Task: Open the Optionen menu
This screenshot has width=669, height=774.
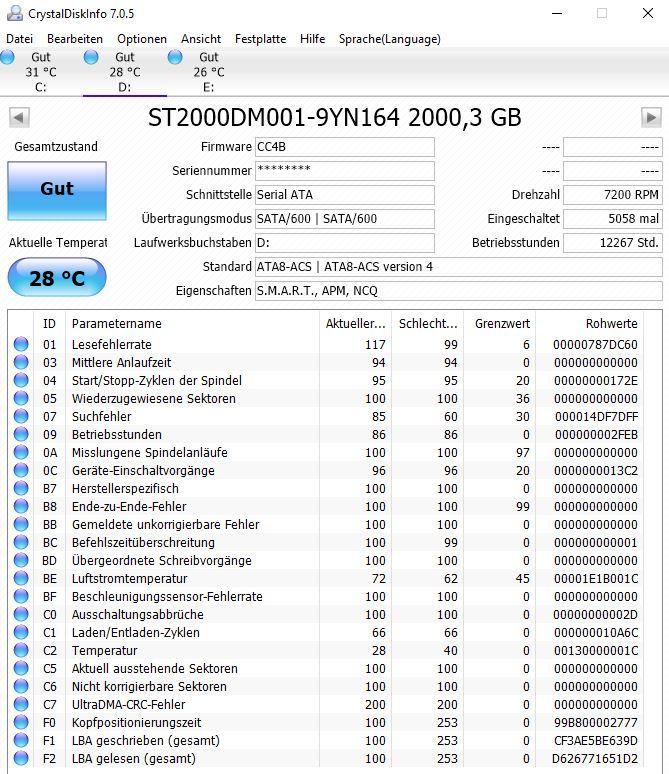Action: [142, 39]
